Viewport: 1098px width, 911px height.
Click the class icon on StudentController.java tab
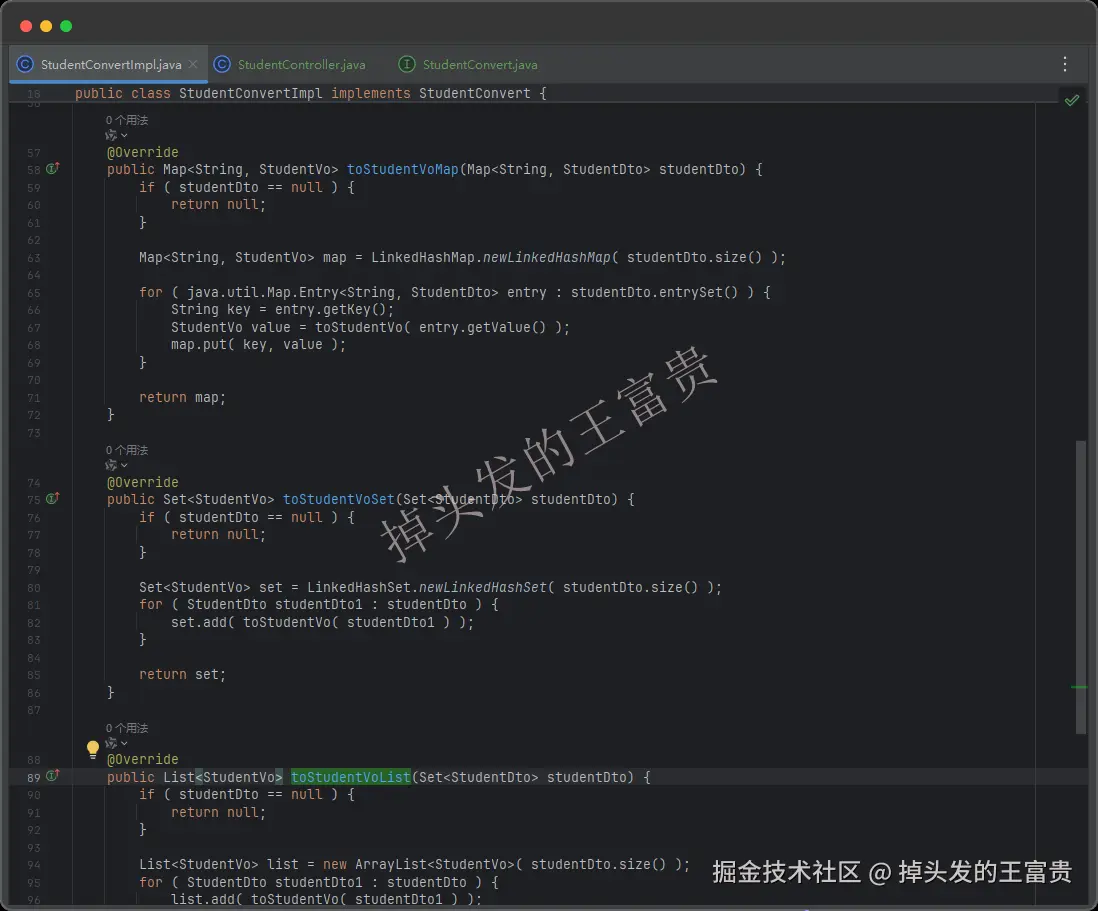point(222,64)
